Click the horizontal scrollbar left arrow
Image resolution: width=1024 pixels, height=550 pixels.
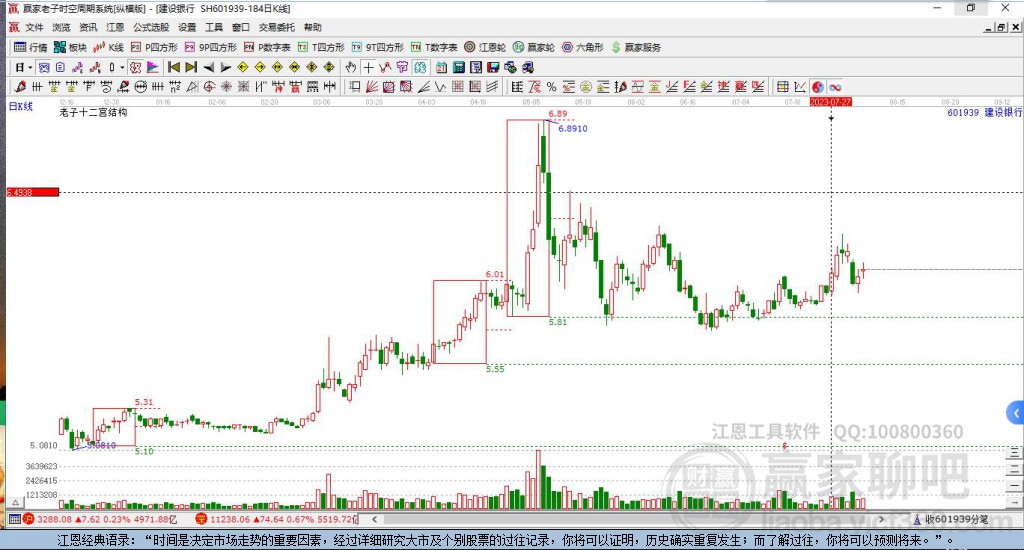pos(374,519)
